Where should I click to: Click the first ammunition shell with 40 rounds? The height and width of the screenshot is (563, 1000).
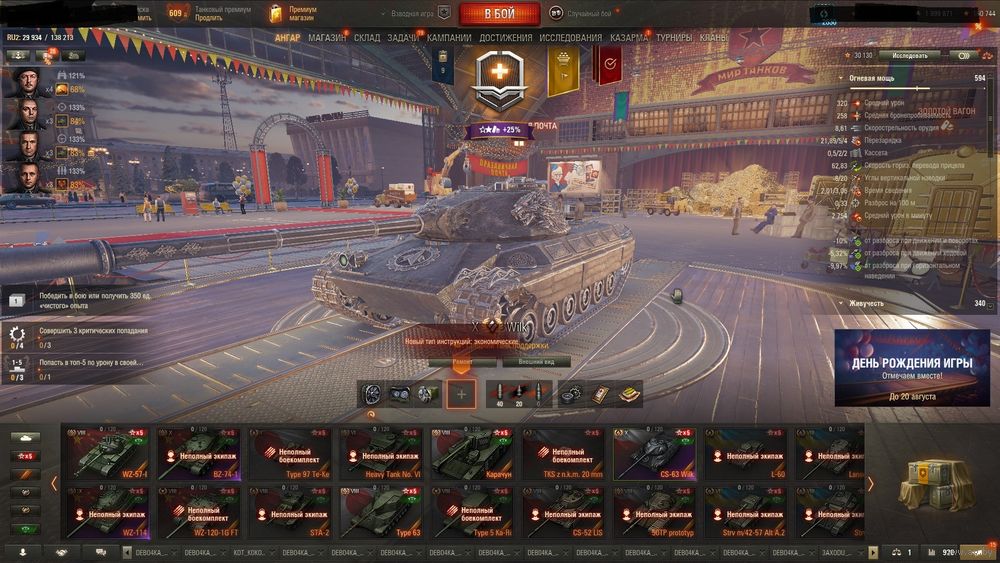point(499,395)
